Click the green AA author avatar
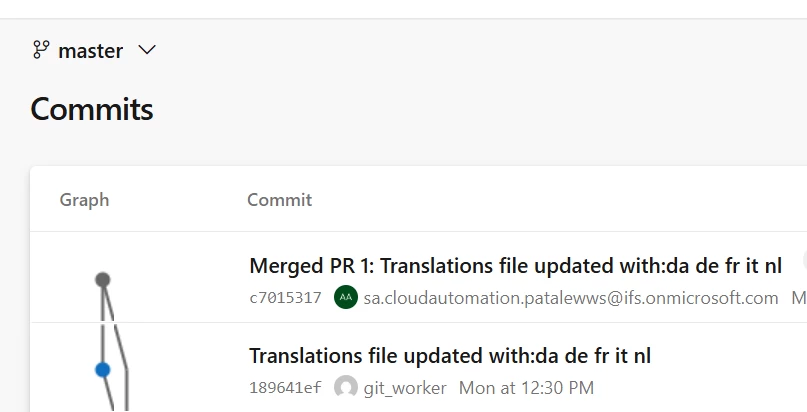This screenshot has width=807, height=412. tap(346, 297)
